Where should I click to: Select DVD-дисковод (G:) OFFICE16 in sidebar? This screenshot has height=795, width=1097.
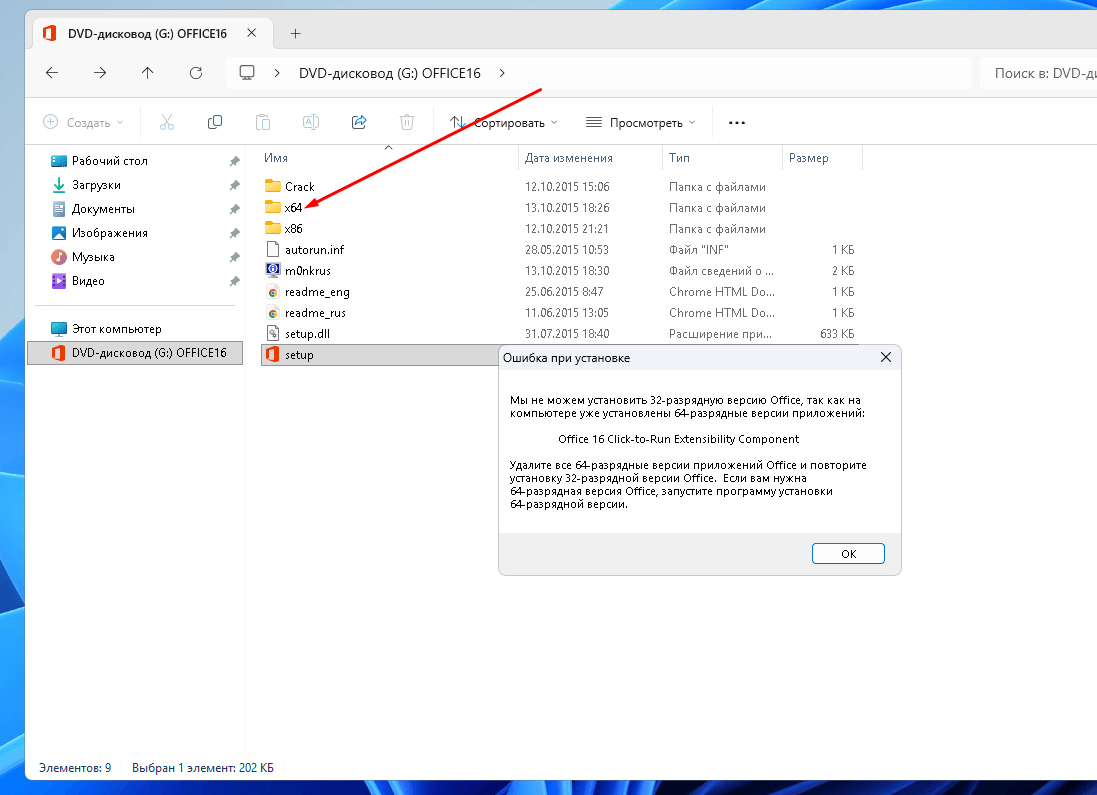pyautogui.click(x=135, y=353)
